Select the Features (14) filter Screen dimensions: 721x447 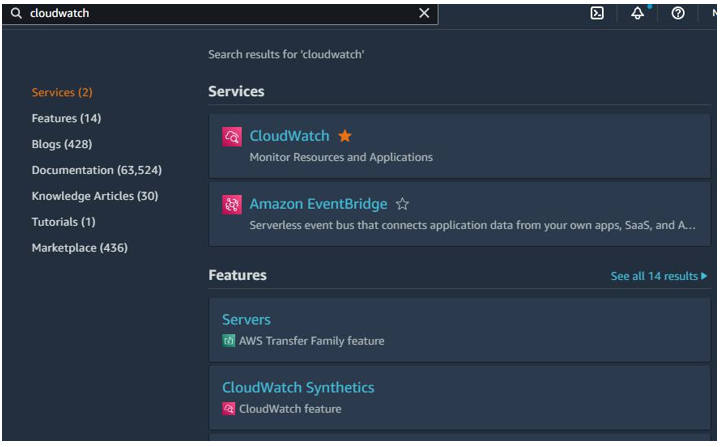[66, 118]
